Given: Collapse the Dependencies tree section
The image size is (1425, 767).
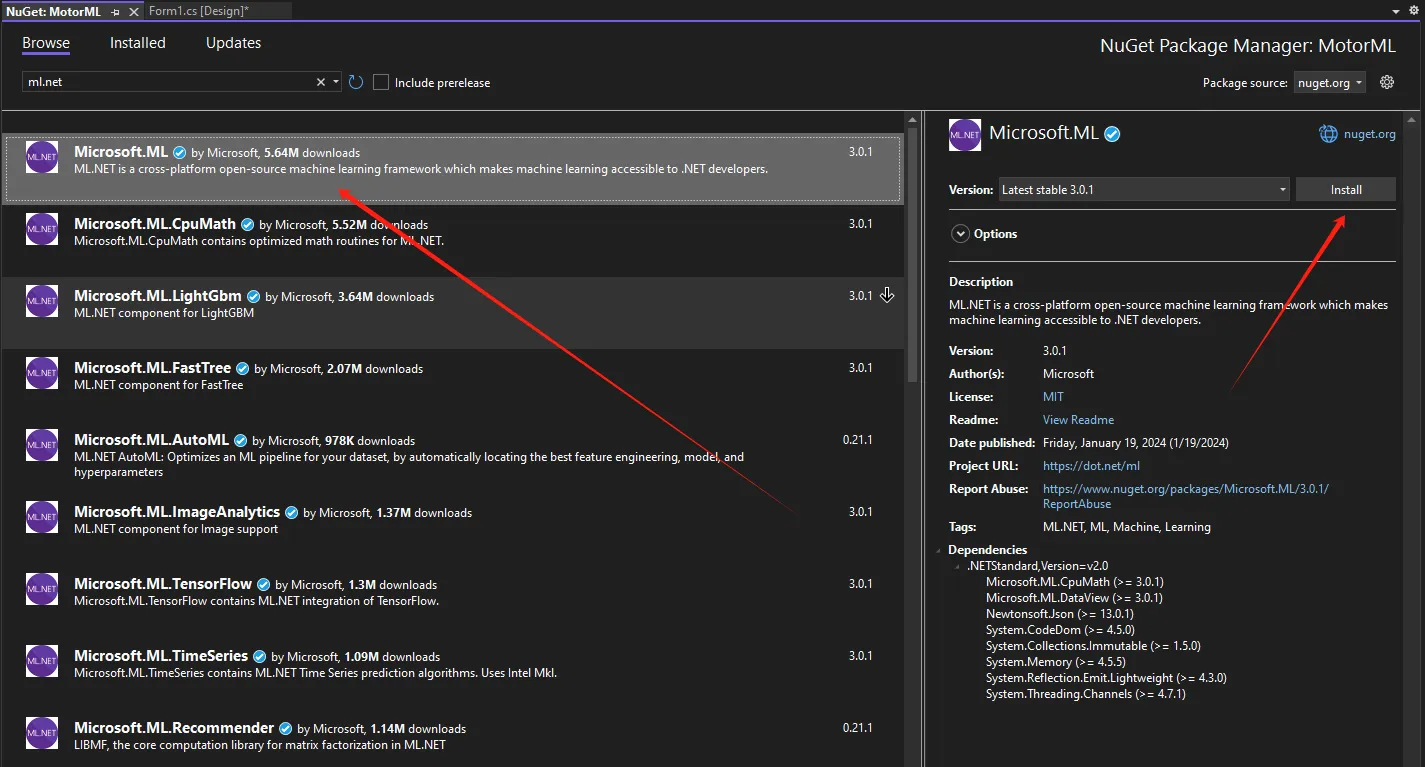Looking at the screenshot, I should [940, 550].
